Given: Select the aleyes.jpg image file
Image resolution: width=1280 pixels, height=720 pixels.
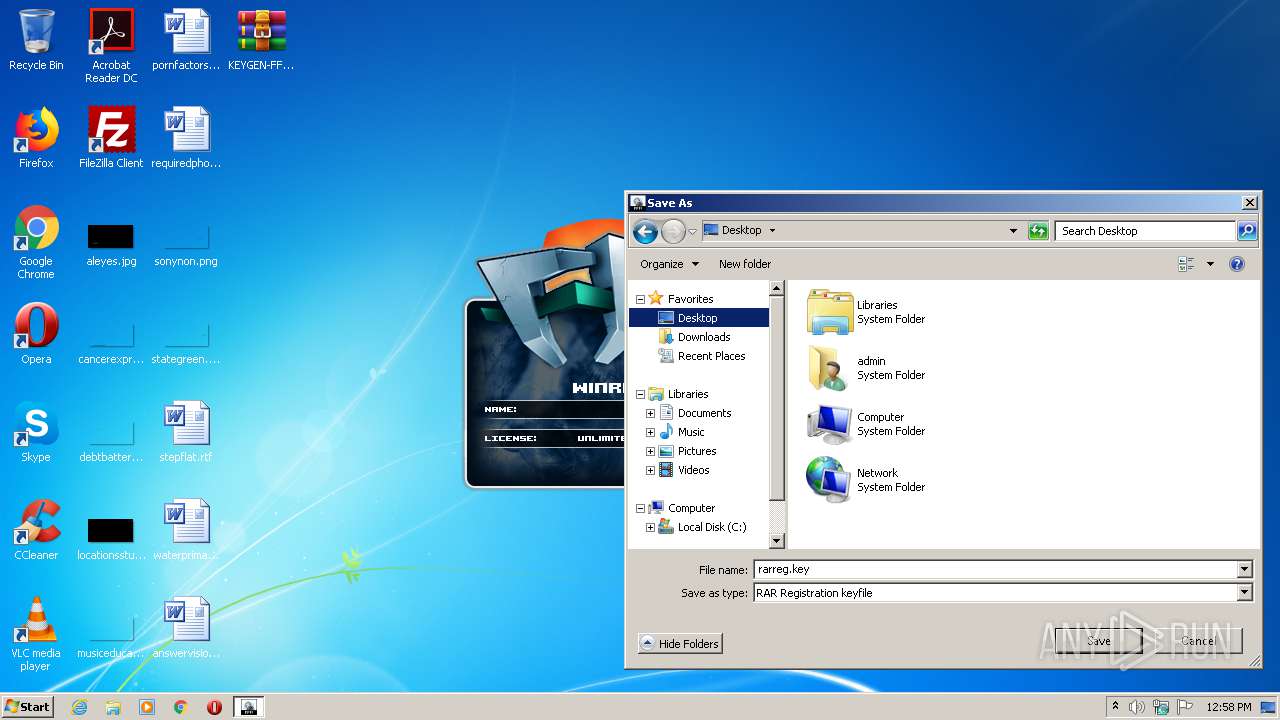Looking at the screenshot, I should click(111, 244).
